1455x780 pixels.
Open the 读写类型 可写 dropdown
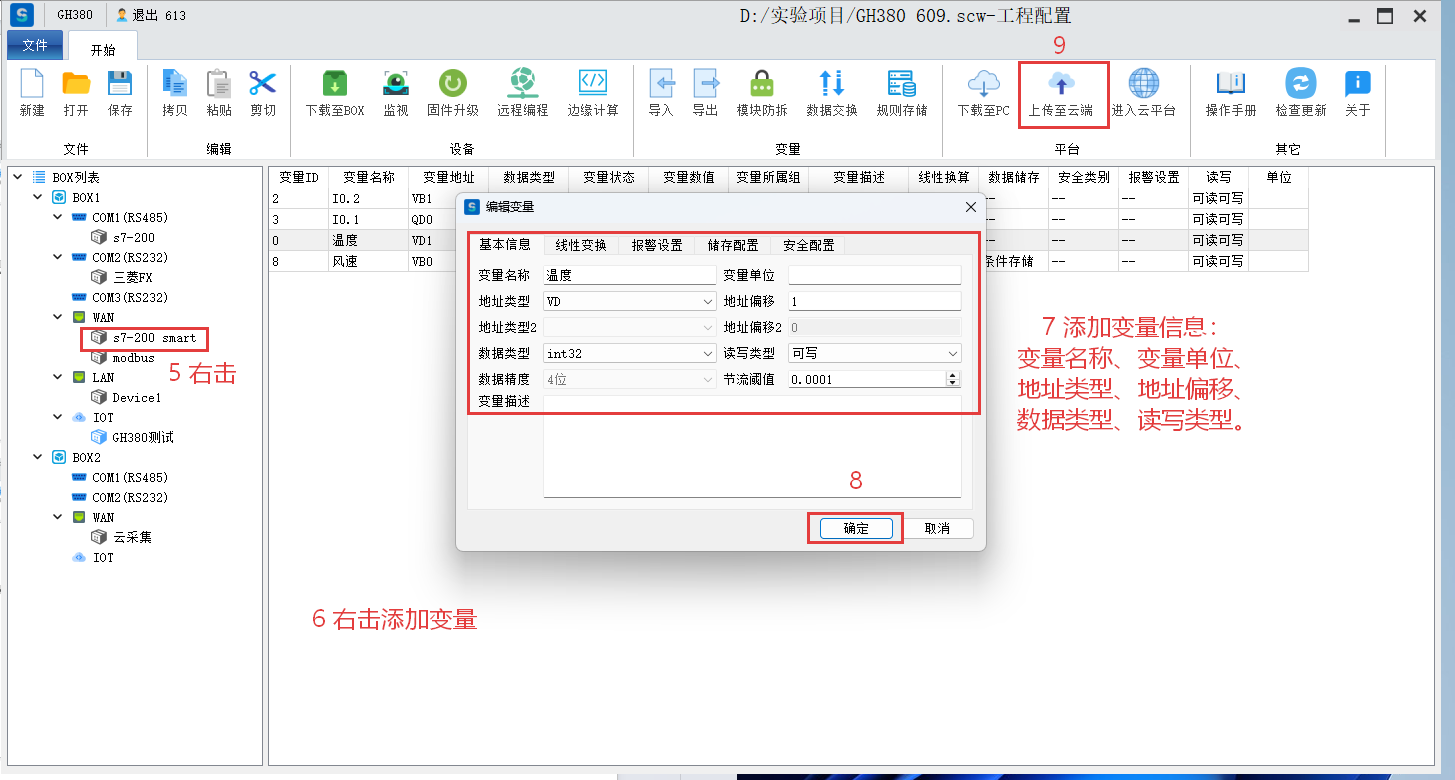[x=875, y=353]
